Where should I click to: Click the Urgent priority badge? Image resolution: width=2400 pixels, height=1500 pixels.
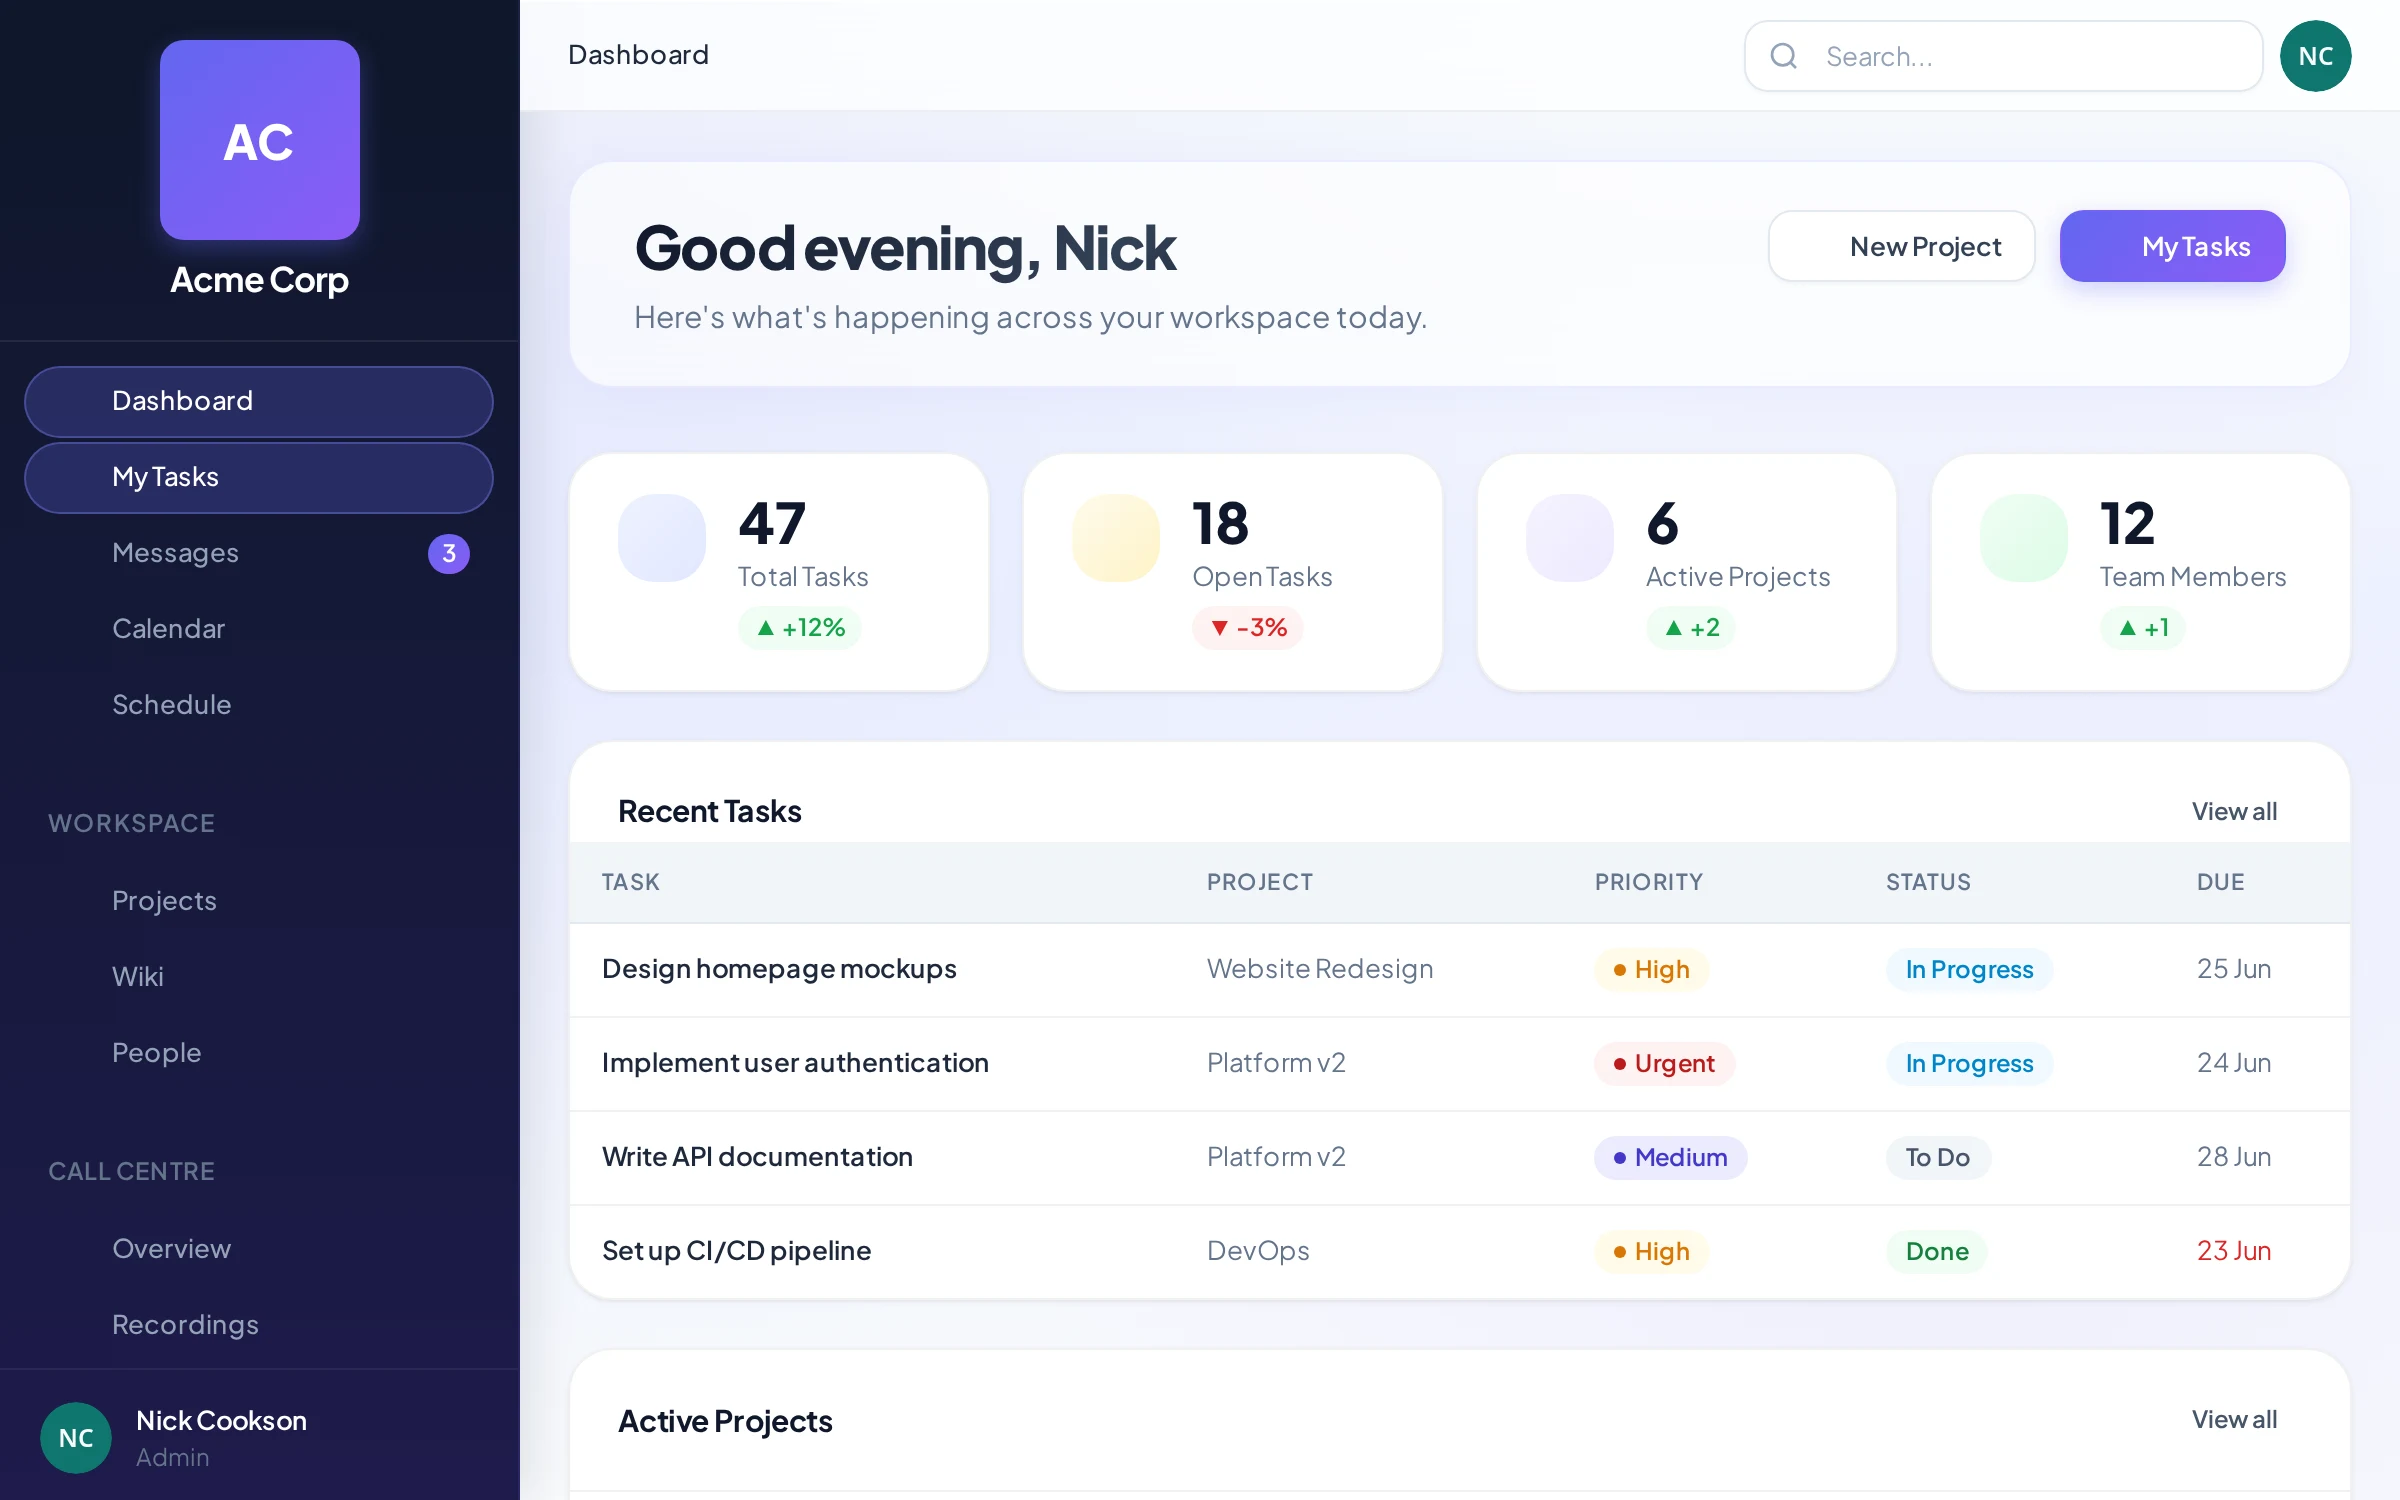click(1664, 1064)
